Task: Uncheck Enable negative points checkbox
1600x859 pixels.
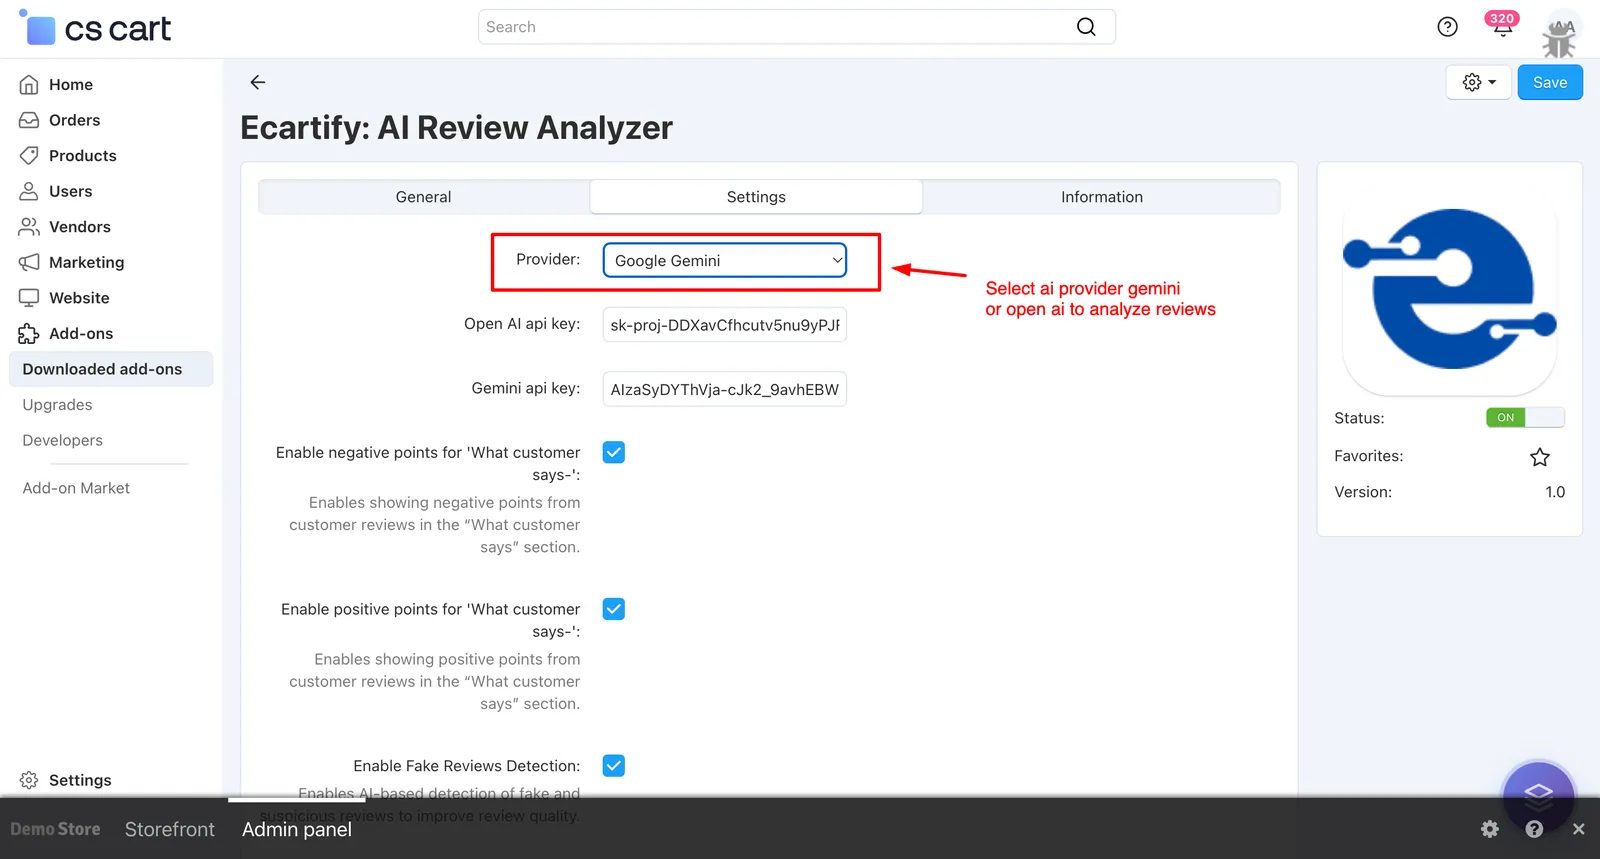Action: 614,452
